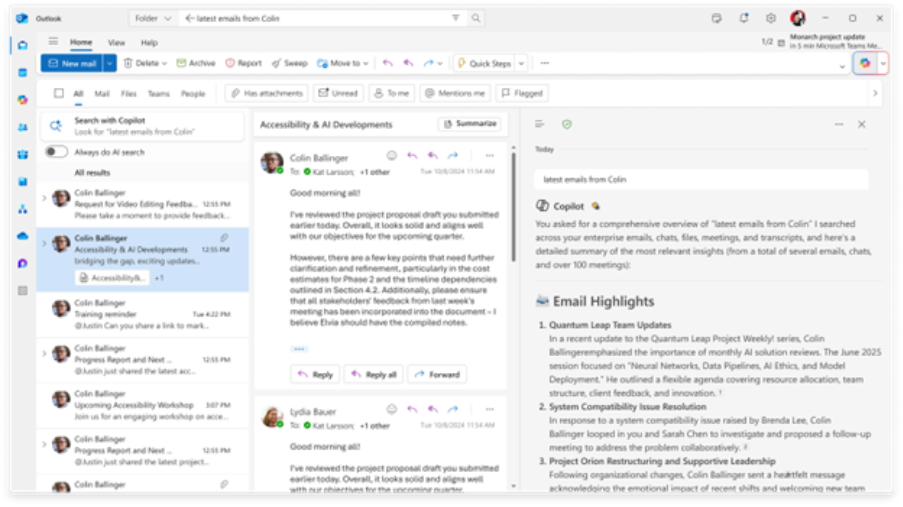Open notifications bell icon
Viewport: 903px width, 507px height.
coord(743,18)
